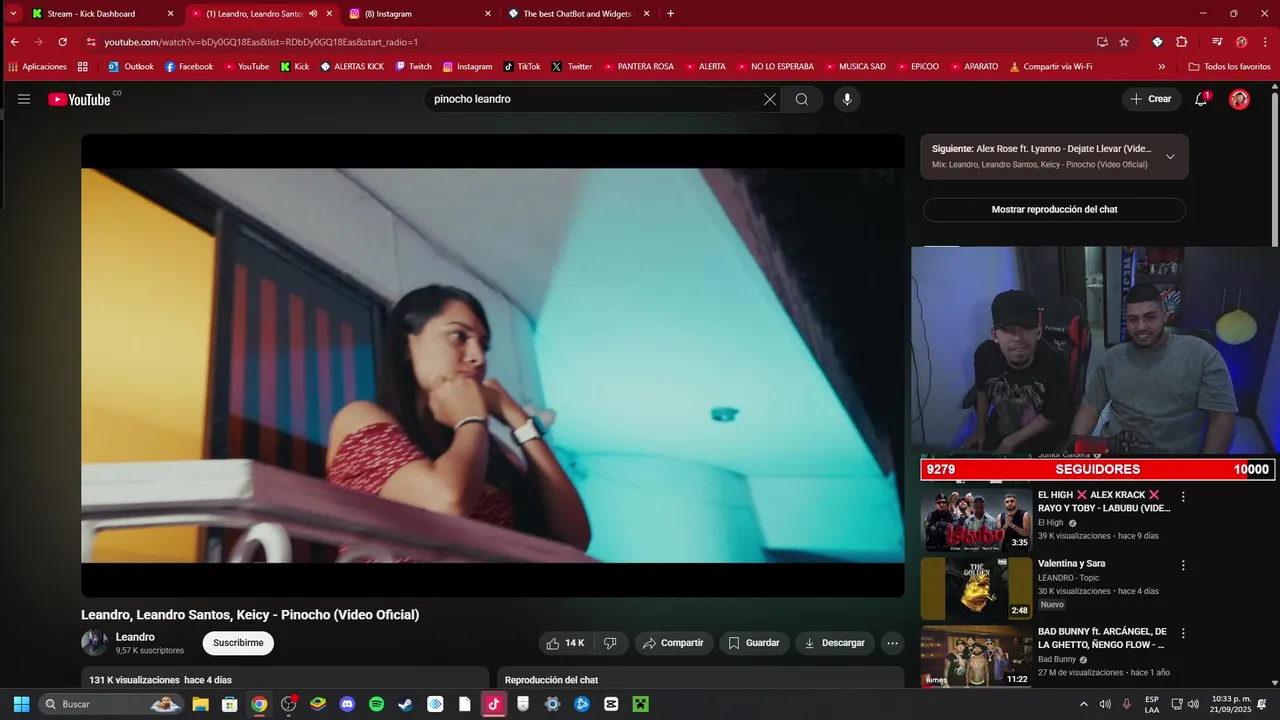Mute the YouTube tab audio
1280x720 pixels.
point(313,14)
